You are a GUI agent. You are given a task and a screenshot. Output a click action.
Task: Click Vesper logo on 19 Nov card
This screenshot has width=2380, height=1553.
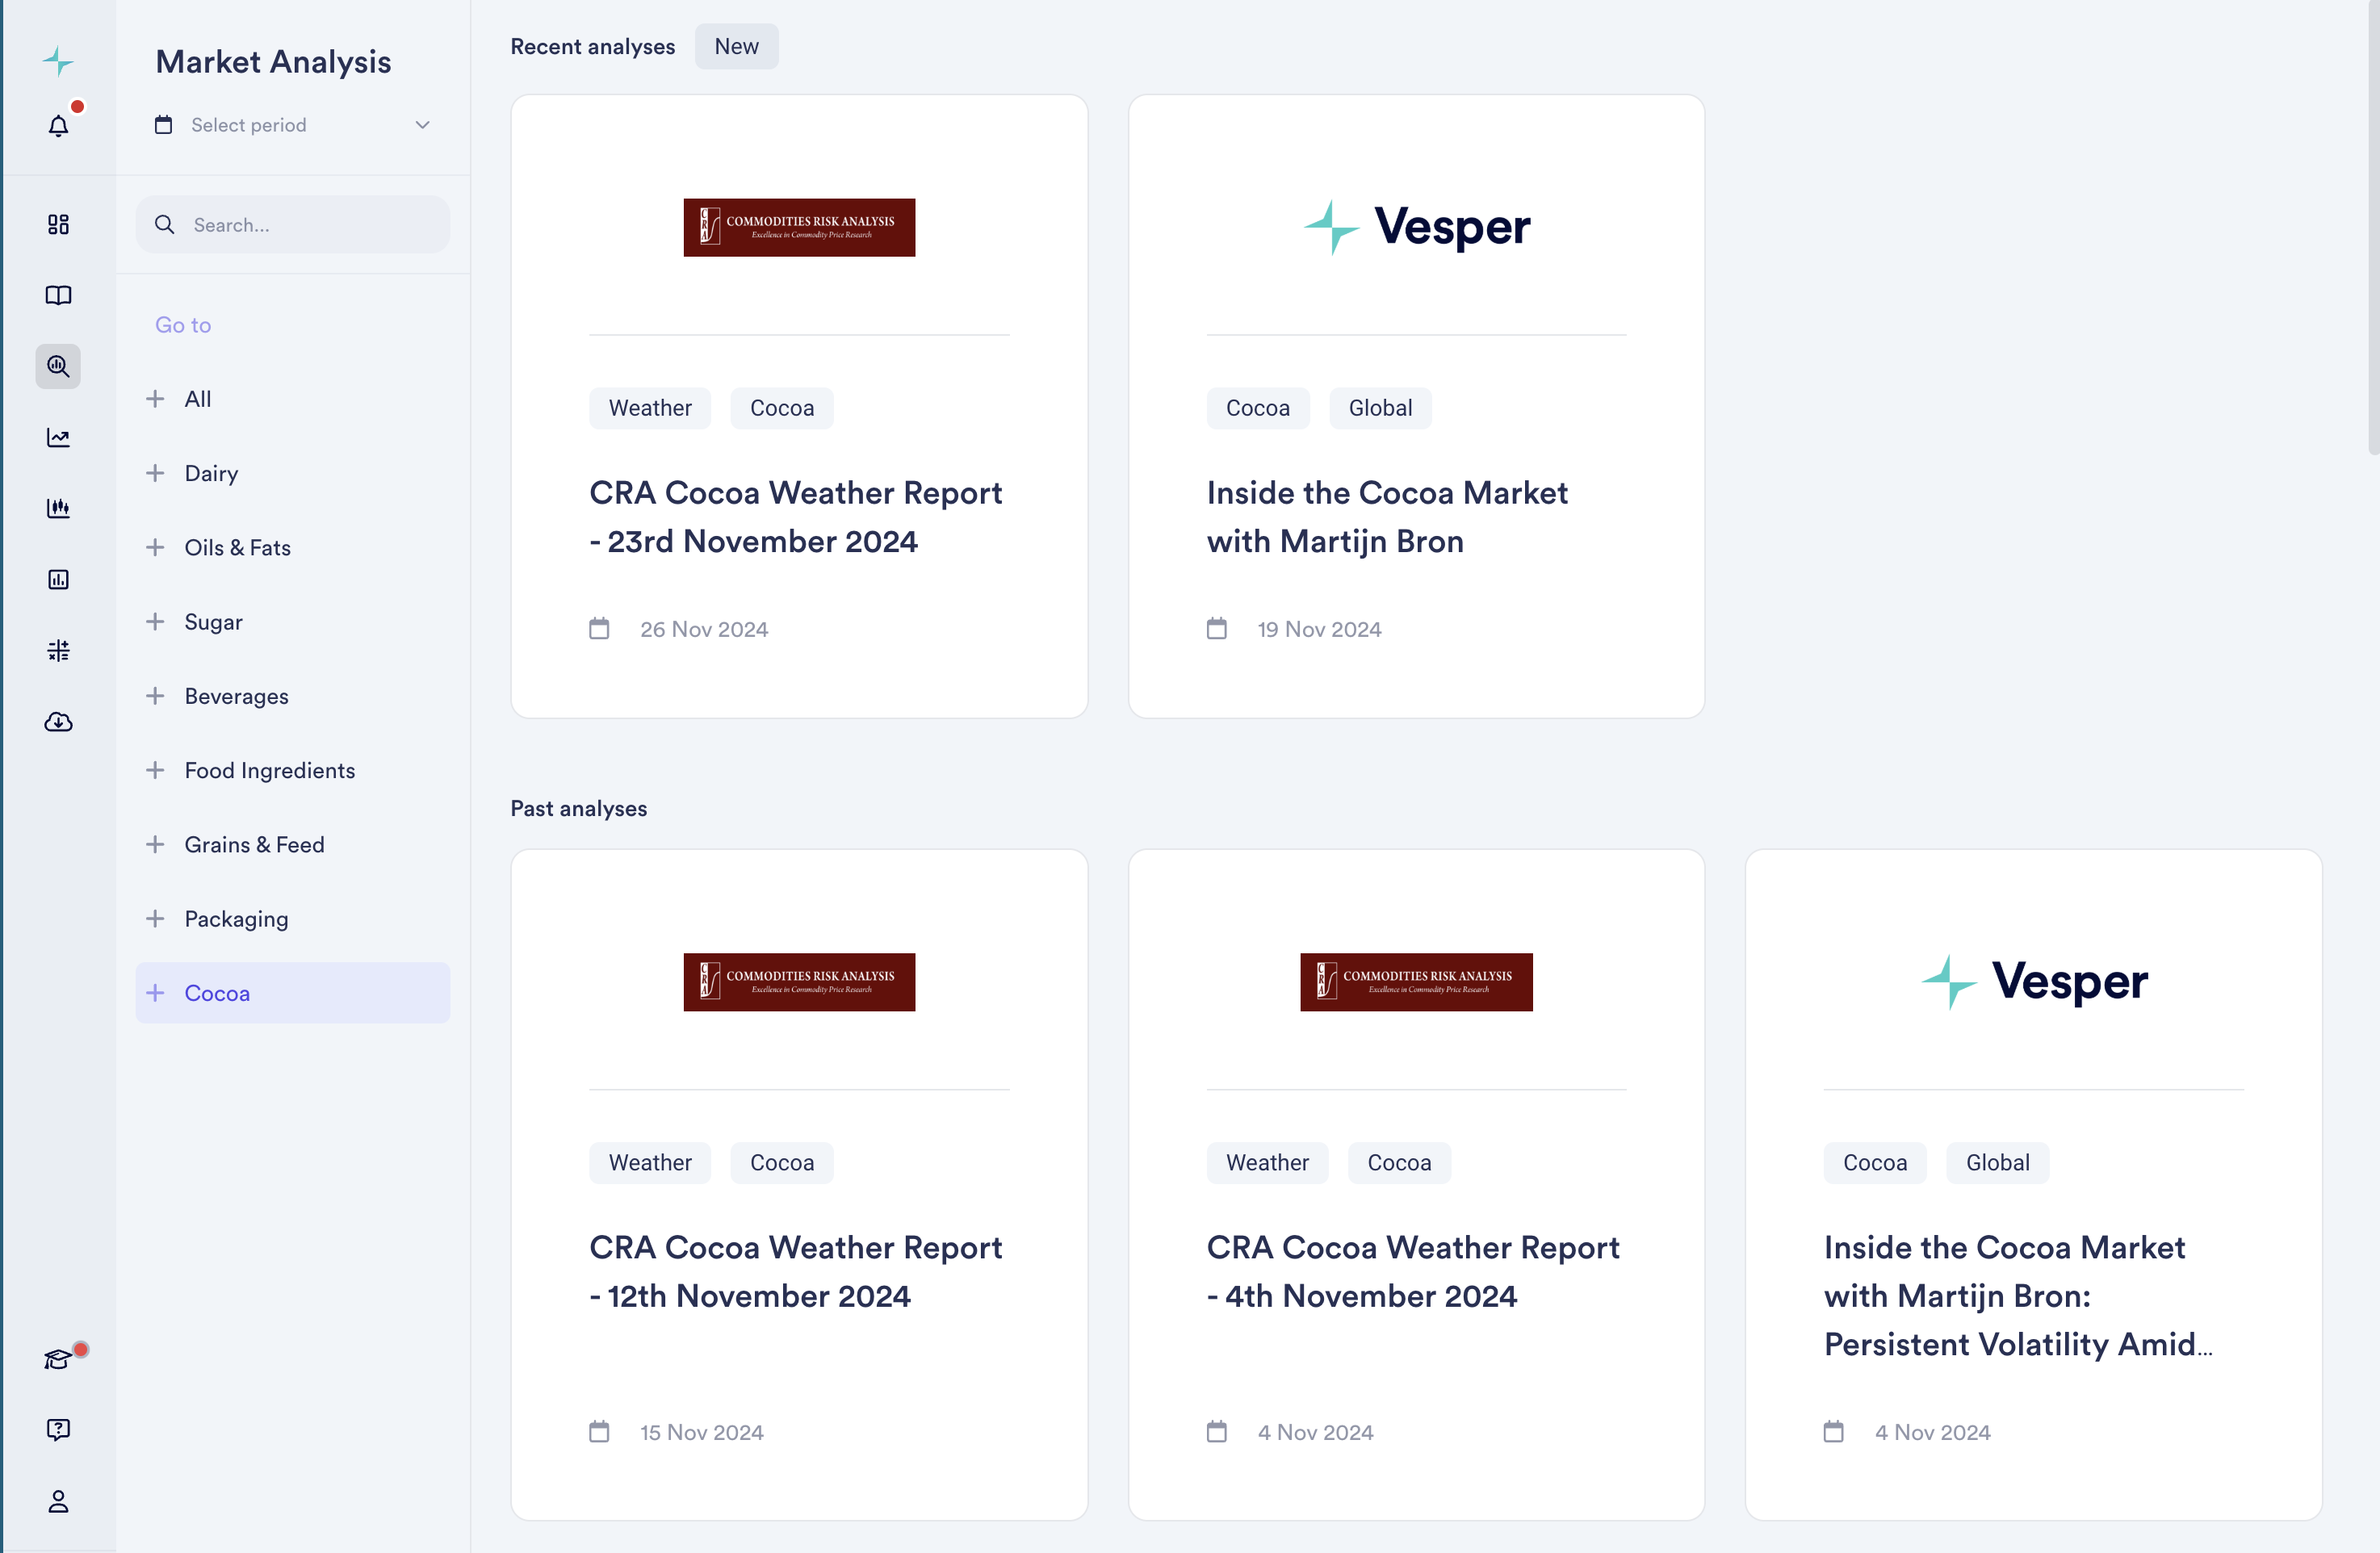(x=1416, y=228)
